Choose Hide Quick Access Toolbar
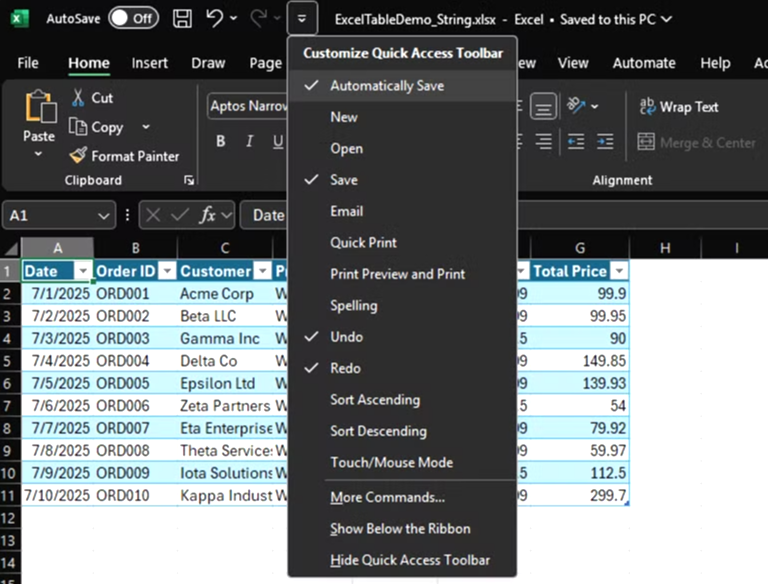Viewport: 768px width, 584px height. tap(402, 560)
